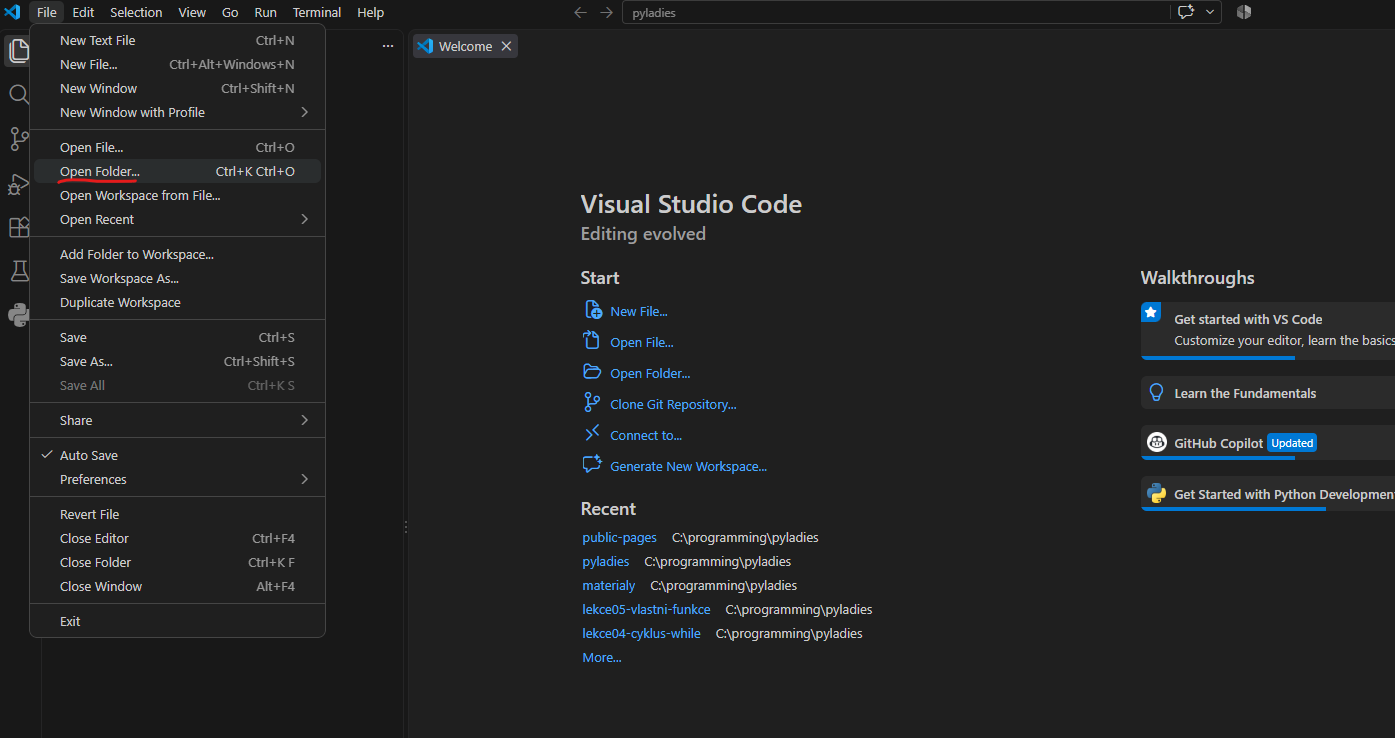
Task: Click the Generate New Workspace... link
Action: pos(688,466)
